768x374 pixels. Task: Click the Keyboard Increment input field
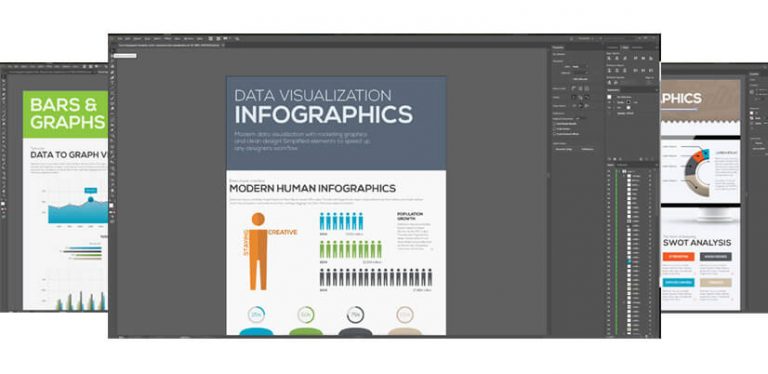click(582, 118)
